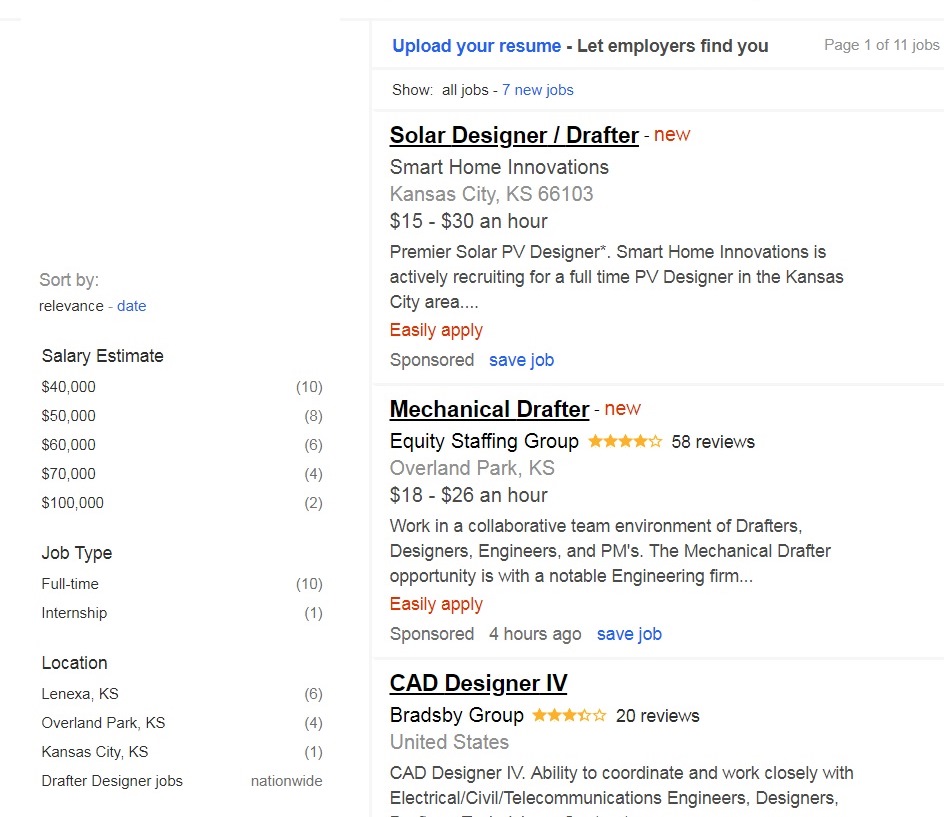The image size is (944, 817).
Task: Filter by $100,000 salary estimate
Action: coord(73,503)
